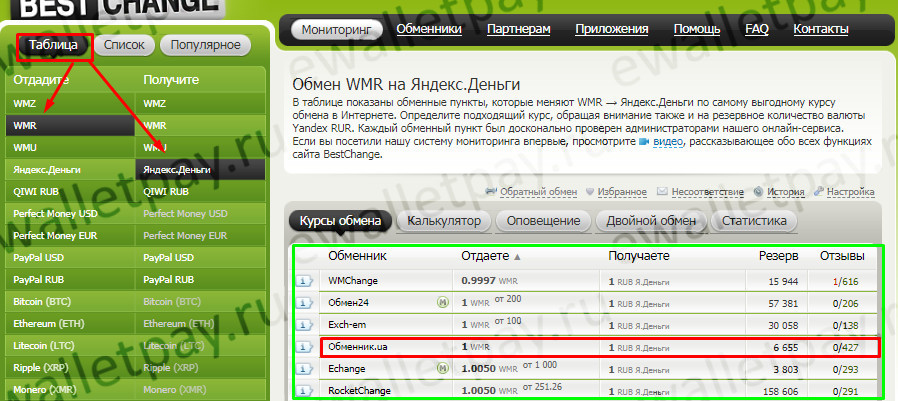The height and width of the screenshot is (401, 898).
Task: Click the Обратный обмен arrows icon
Action: click(x=491, y=192)
